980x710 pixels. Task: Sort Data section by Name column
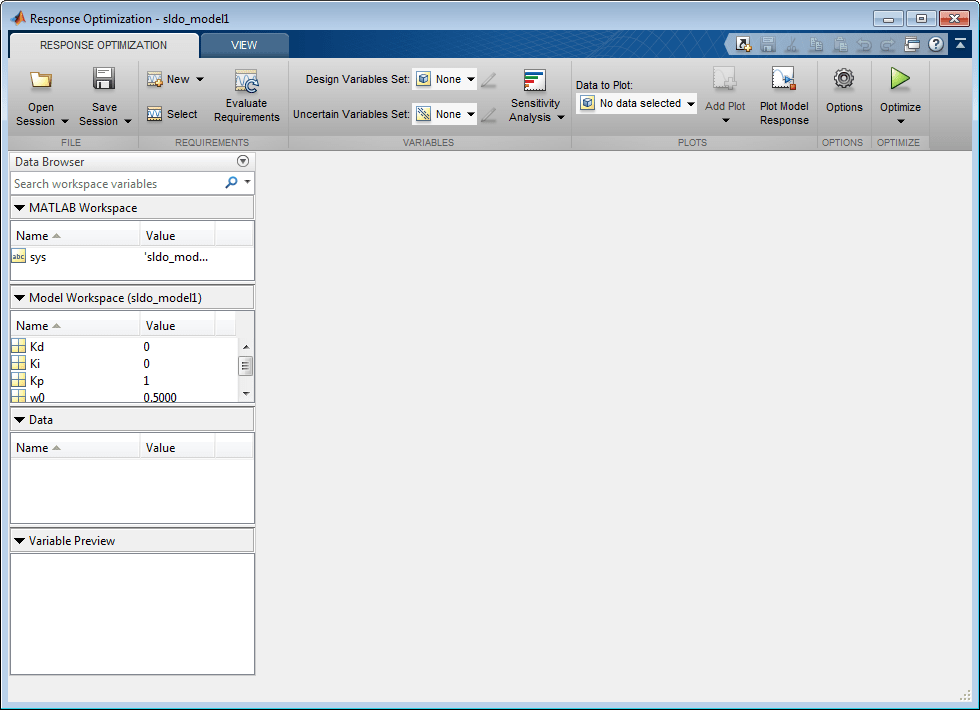tap(76, 448)
